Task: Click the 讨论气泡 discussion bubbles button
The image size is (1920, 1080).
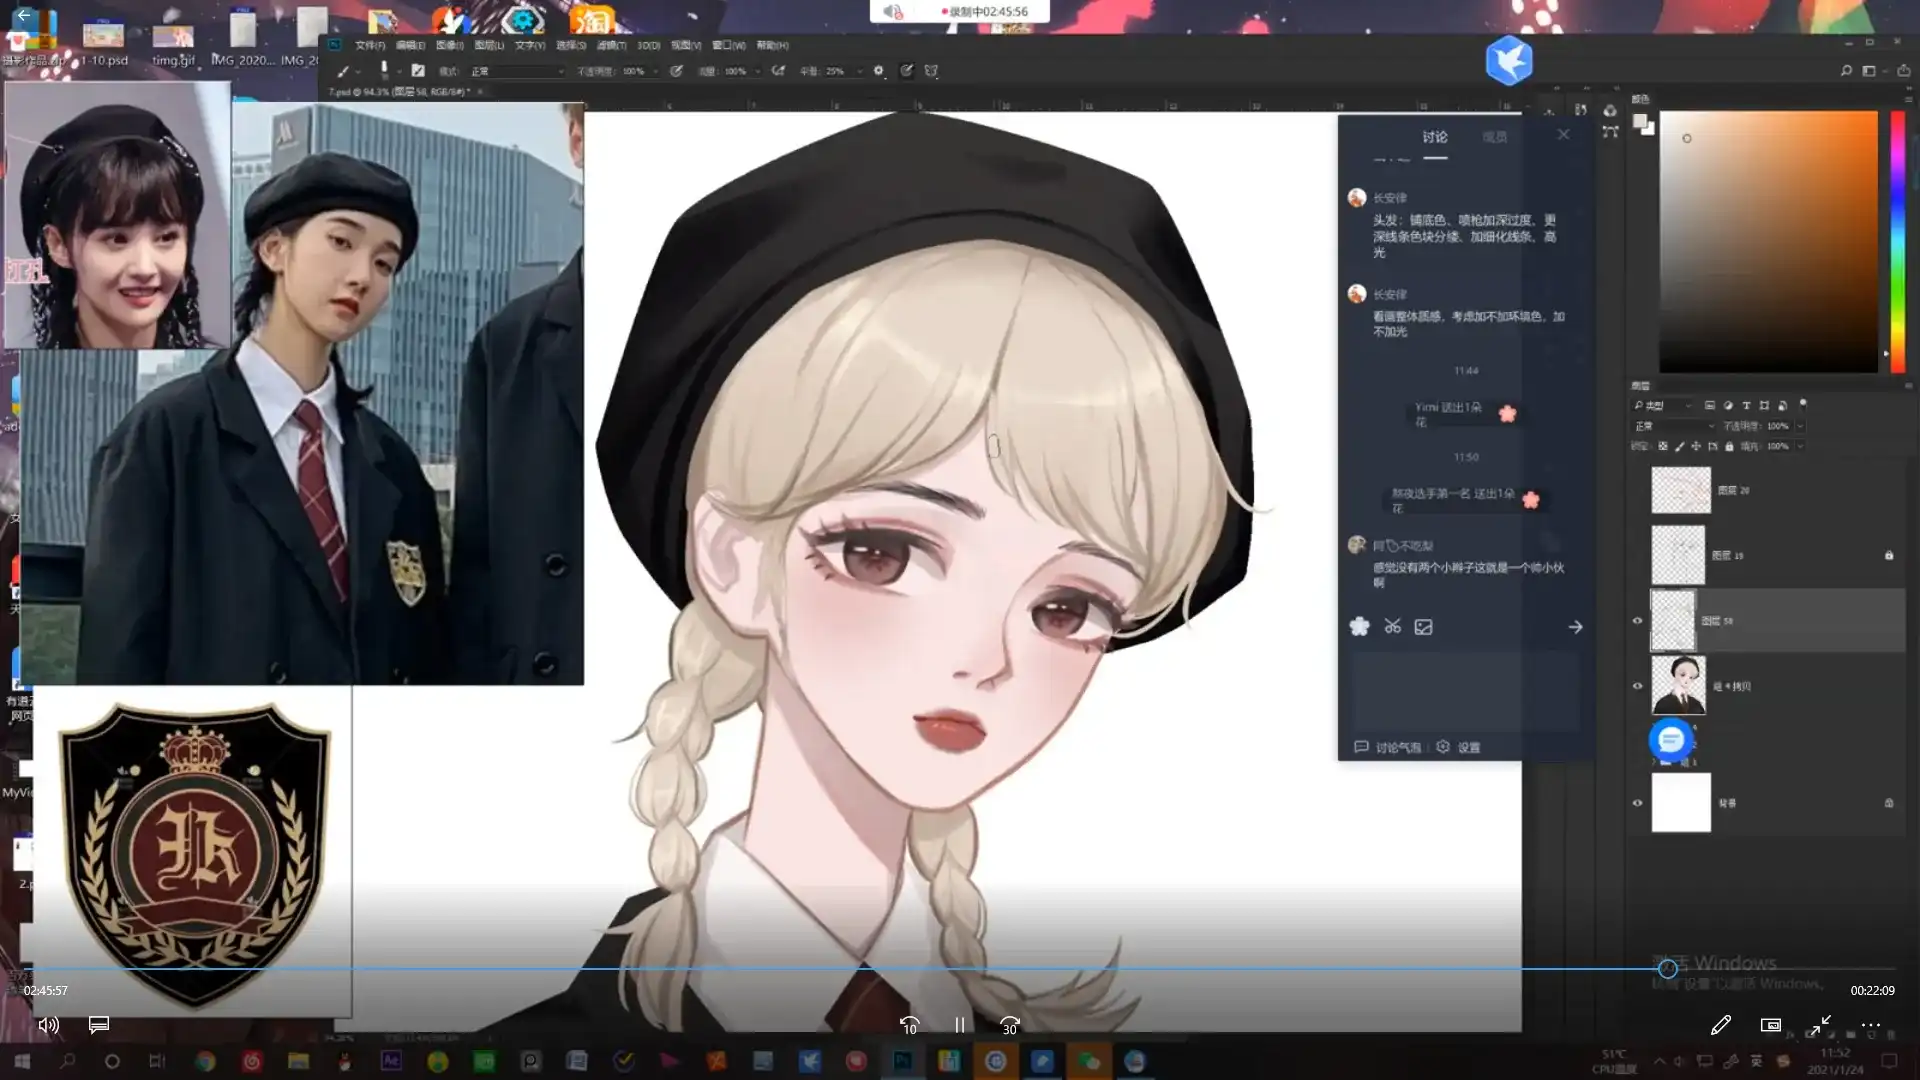Action: pyautogui.click(x=1390, y=746)
